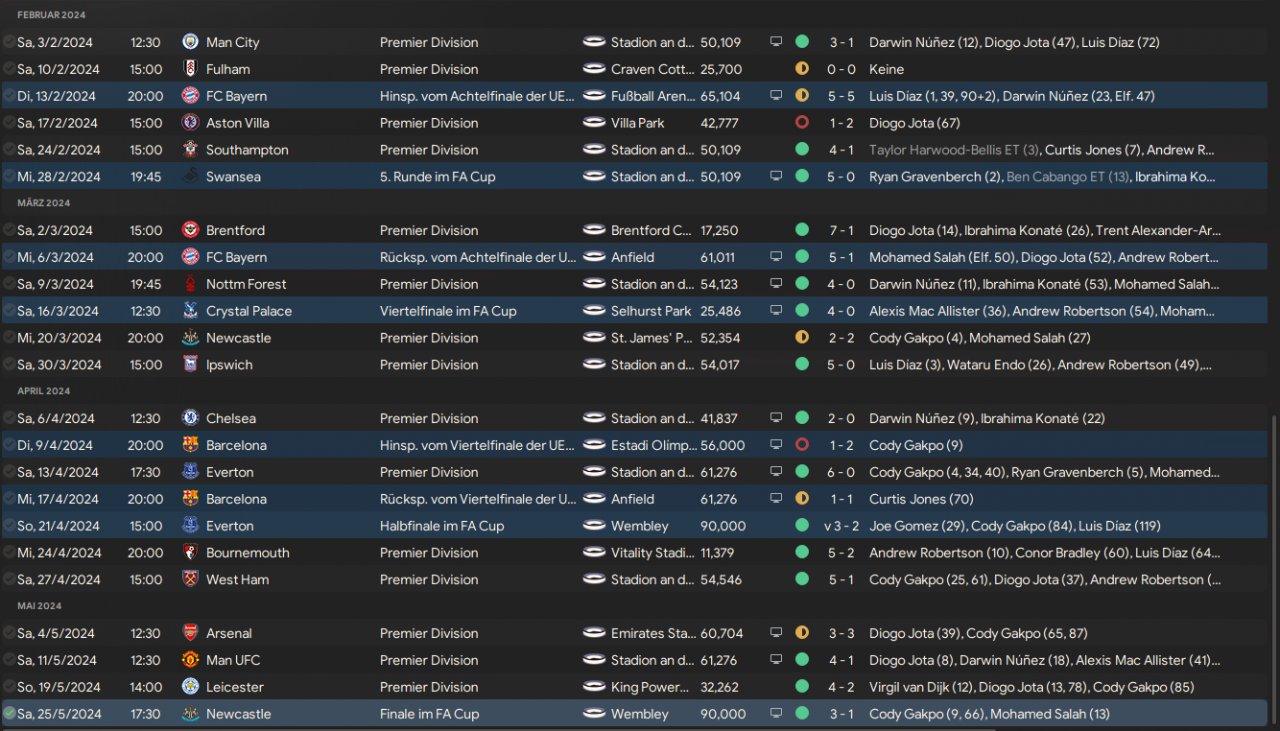Click the Swansea club badge
1280x731 pixels.
point(190,177)
